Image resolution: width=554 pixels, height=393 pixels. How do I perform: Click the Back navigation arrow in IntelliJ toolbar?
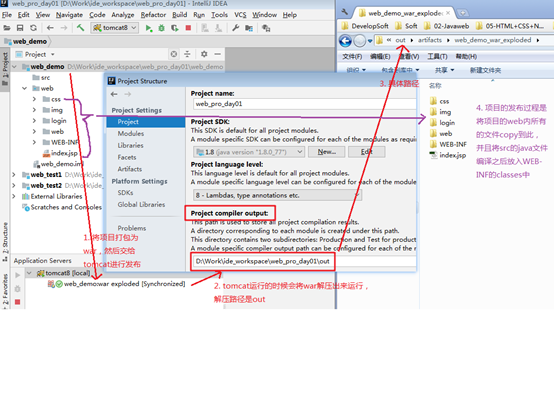50,28
